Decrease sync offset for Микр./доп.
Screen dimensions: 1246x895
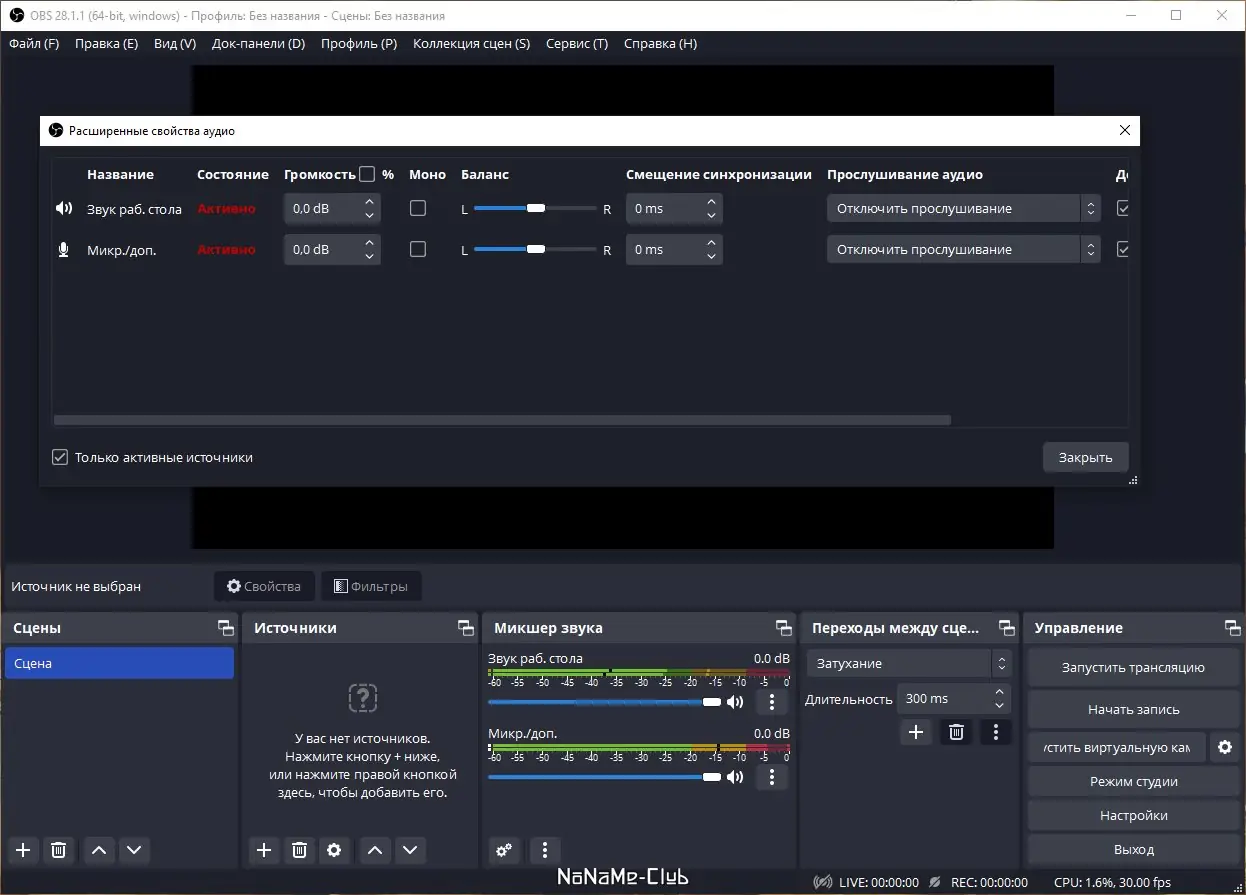click(x=712, y=257)
